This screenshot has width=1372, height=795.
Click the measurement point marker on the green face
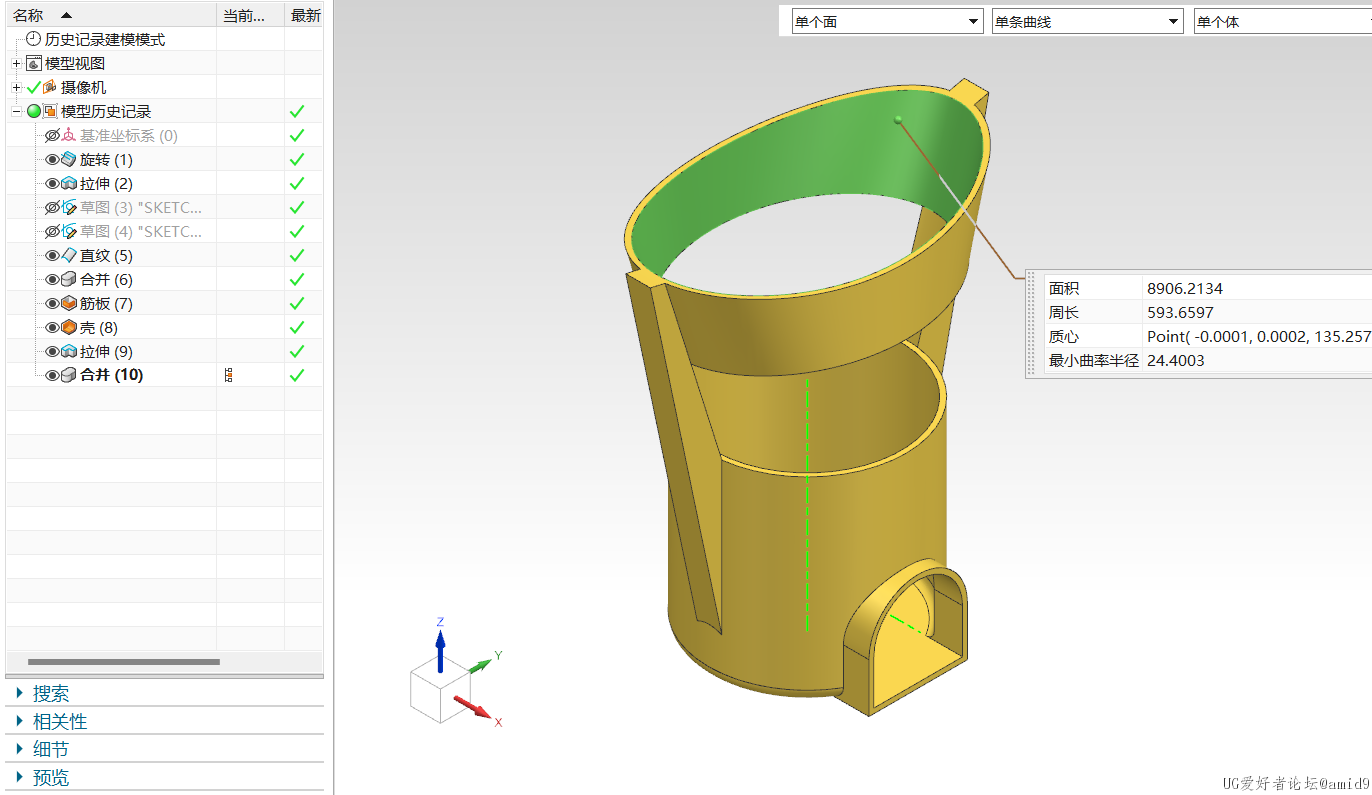pos(898,120)
